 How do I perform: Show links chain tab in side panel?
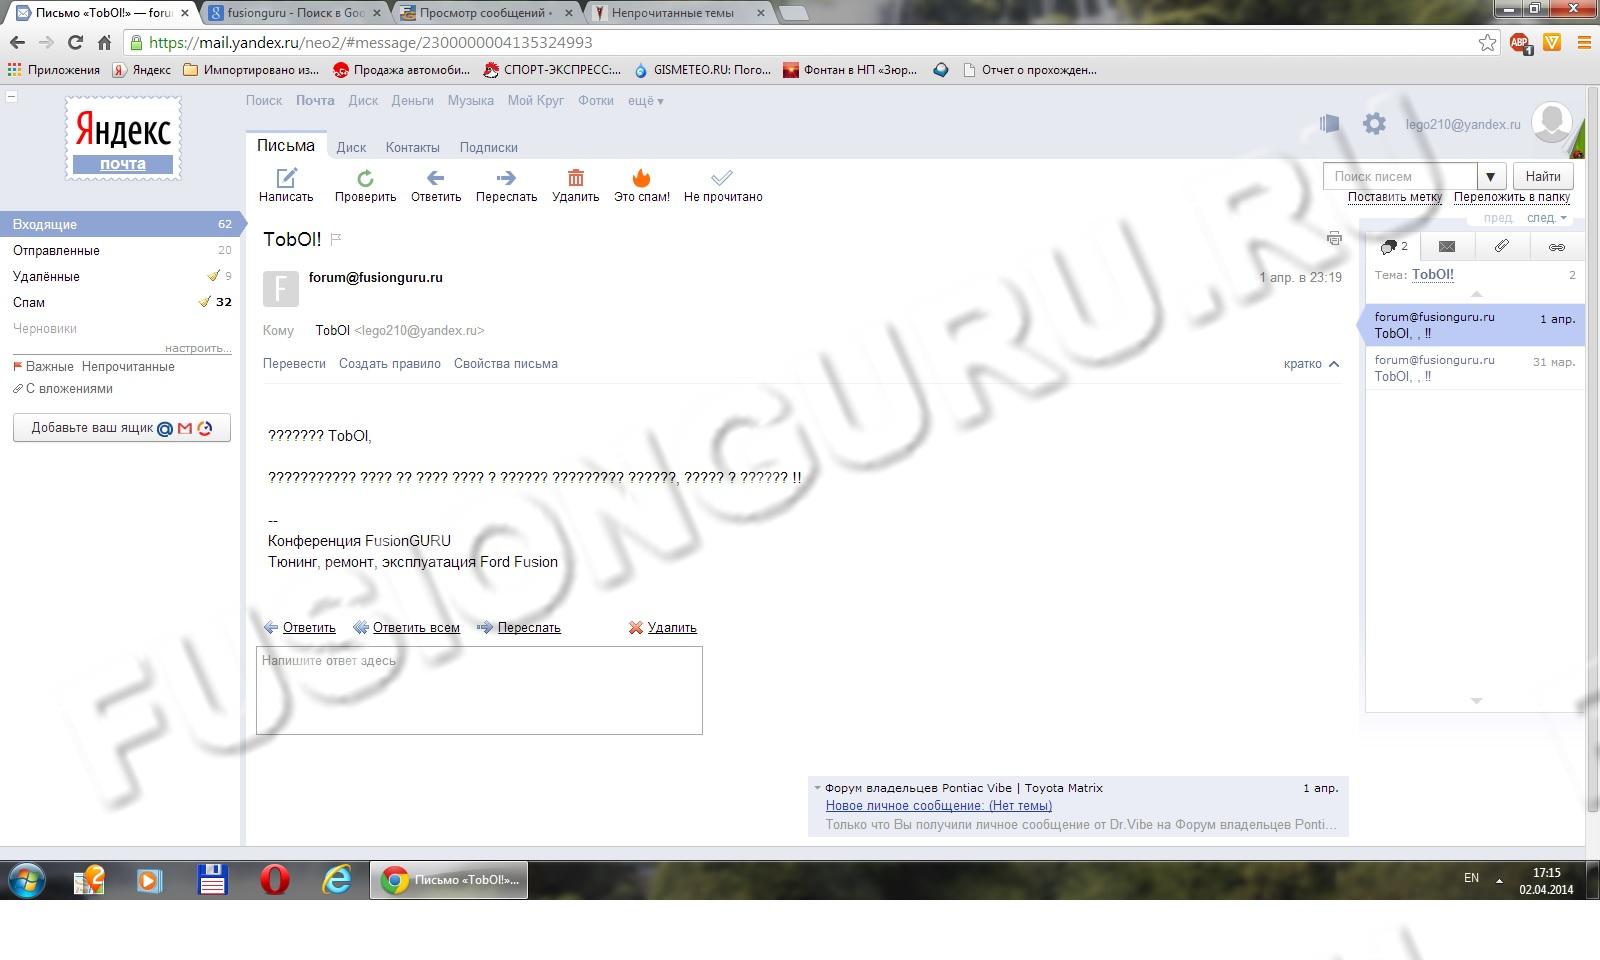click(1557, 246)
